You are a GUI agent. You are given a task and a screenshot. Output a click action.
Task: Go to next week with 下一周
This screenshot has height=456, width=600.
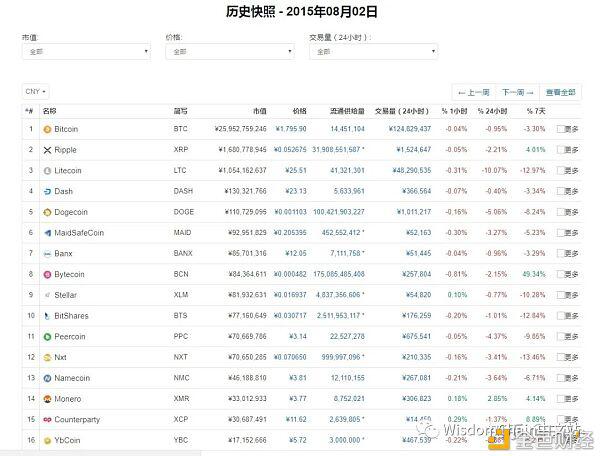[517, 93]
